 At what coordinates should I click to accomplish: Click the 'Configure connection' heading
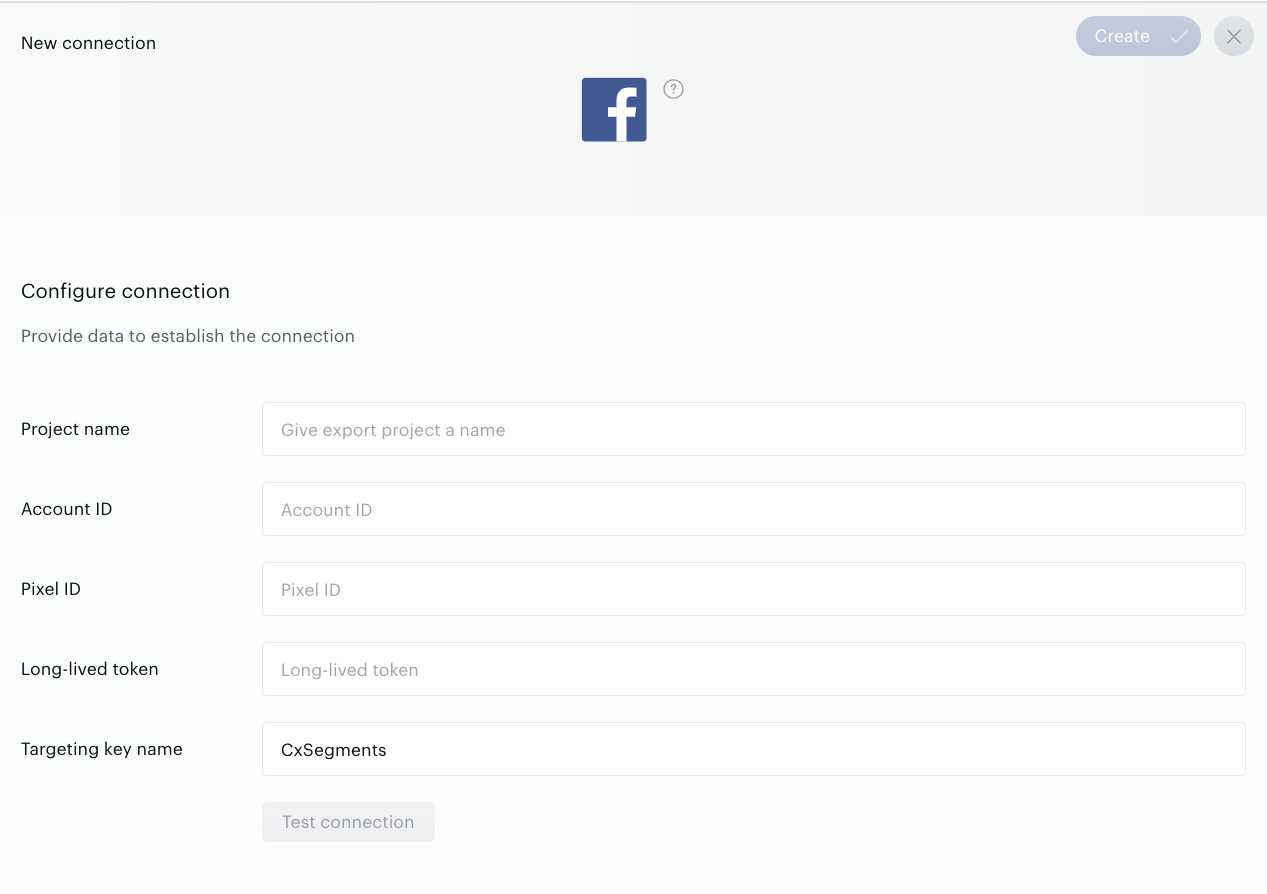point(125,291)
